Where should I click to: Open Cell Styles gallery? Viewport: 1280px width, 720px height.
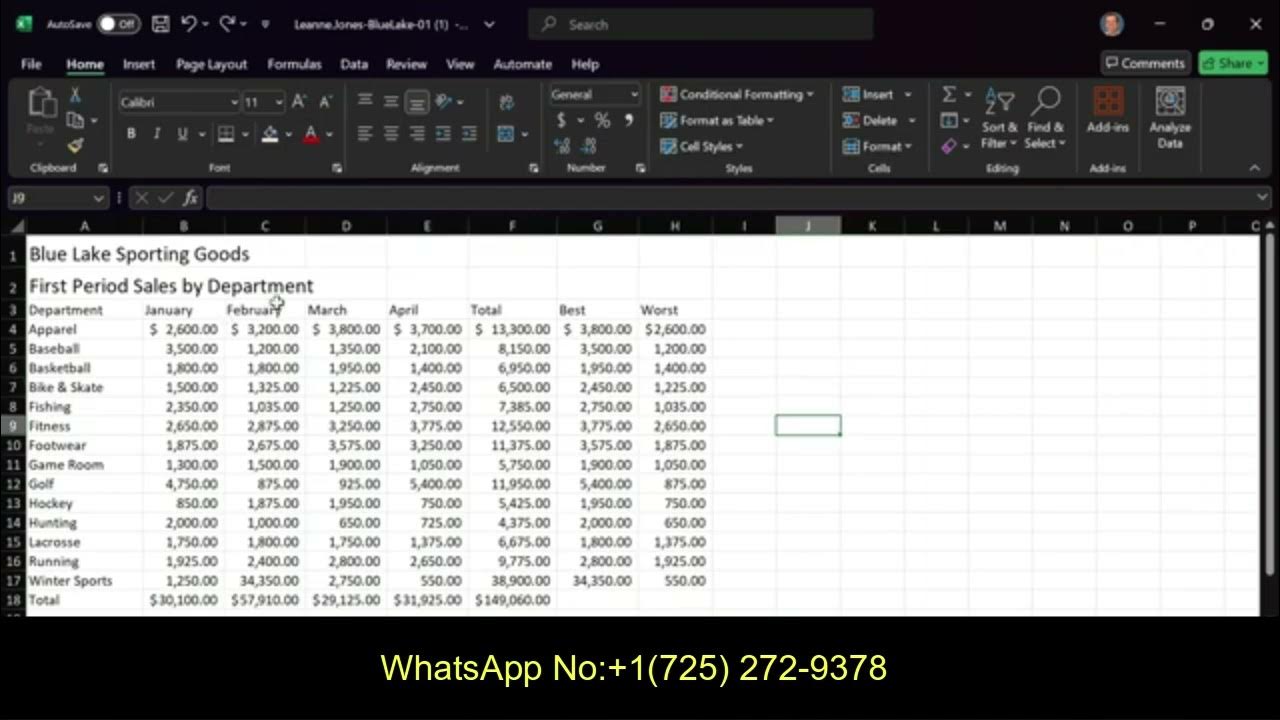tap(702, 146)
